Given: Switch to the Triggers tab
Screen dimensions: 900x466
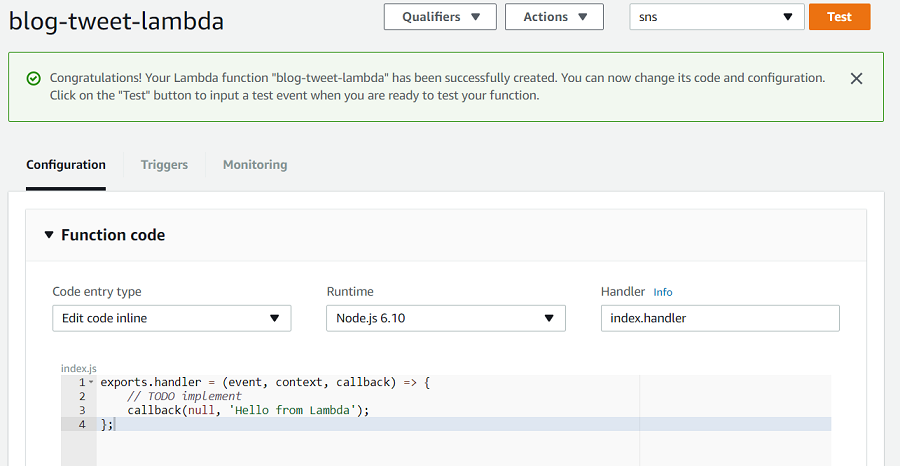Looking at the screenshot, I should point(164,165).
